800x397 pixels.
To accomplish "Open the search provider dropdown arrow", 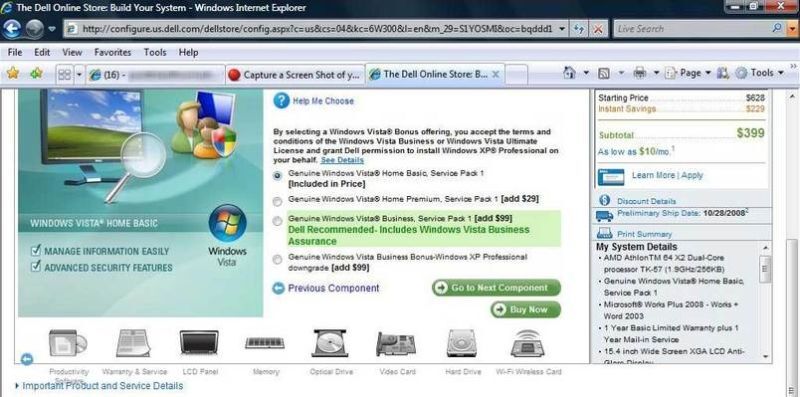I will [x=791, y=29].
